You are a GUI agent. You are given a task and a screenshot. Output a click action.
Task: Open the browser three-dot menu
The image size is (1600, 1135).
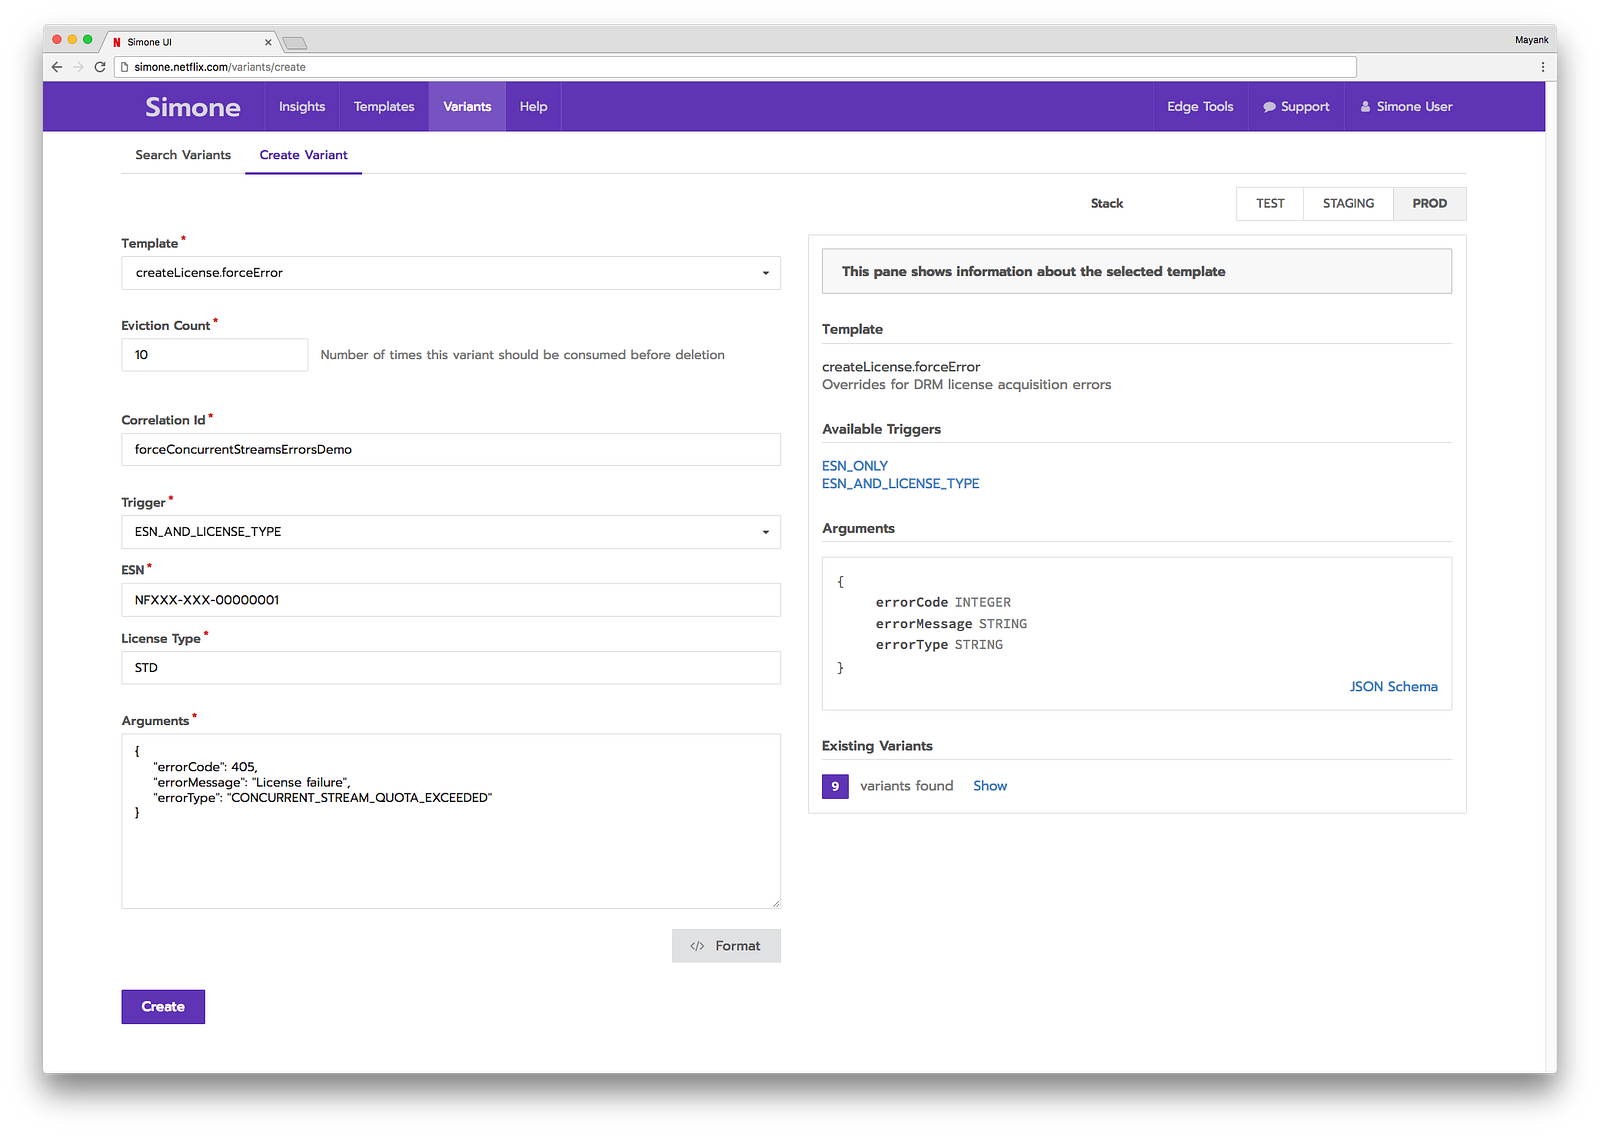click(x=1543, y=67)
